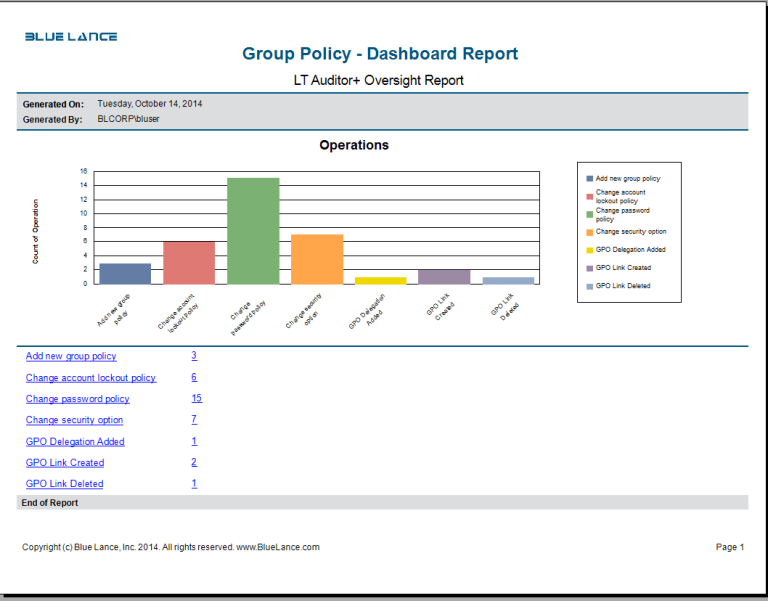Select the purple GPO Link Created legend swatch
The height and width of the screenshot is (601, 768).
590,268
